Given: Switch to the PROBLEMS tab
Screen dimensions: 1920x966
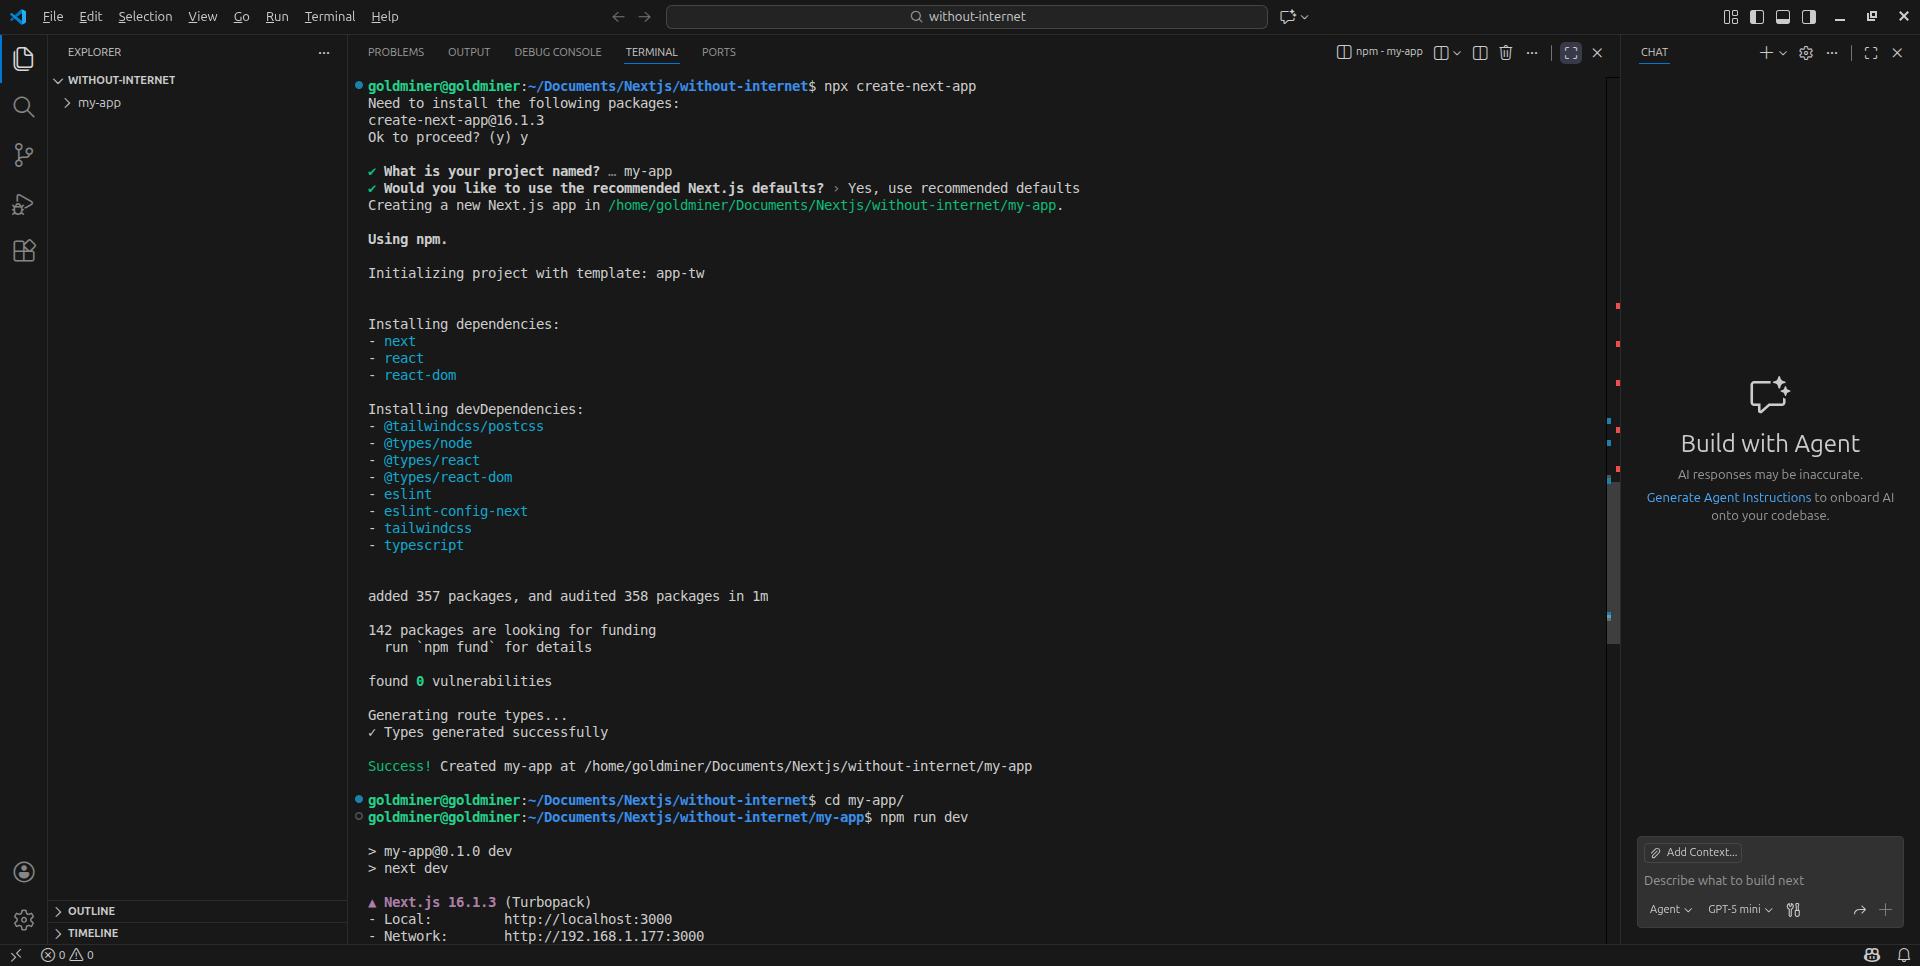Looking at the screenshot, I should (395, 52).
